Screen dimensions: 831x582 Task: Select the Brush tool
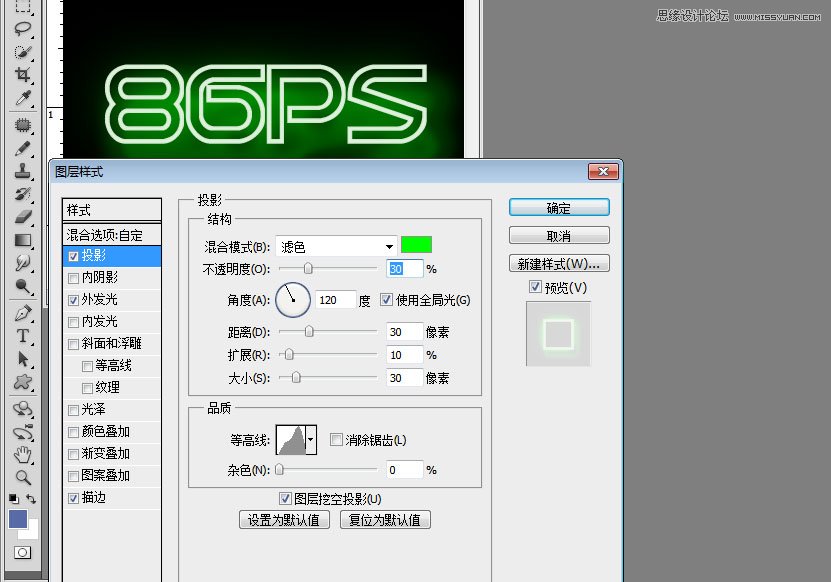tap(22, 148)
